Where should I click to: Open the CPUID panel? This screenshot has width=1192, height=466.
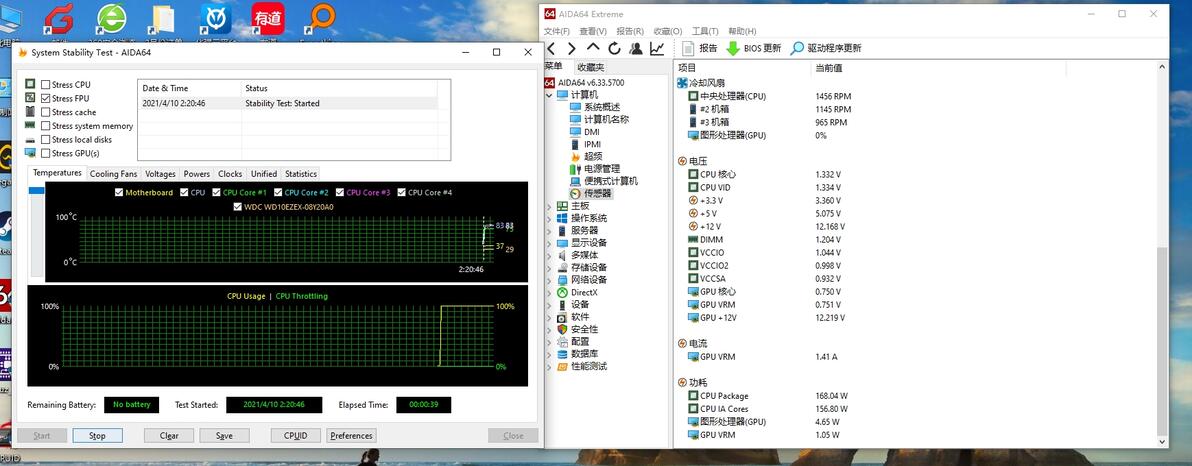point(296,436)
